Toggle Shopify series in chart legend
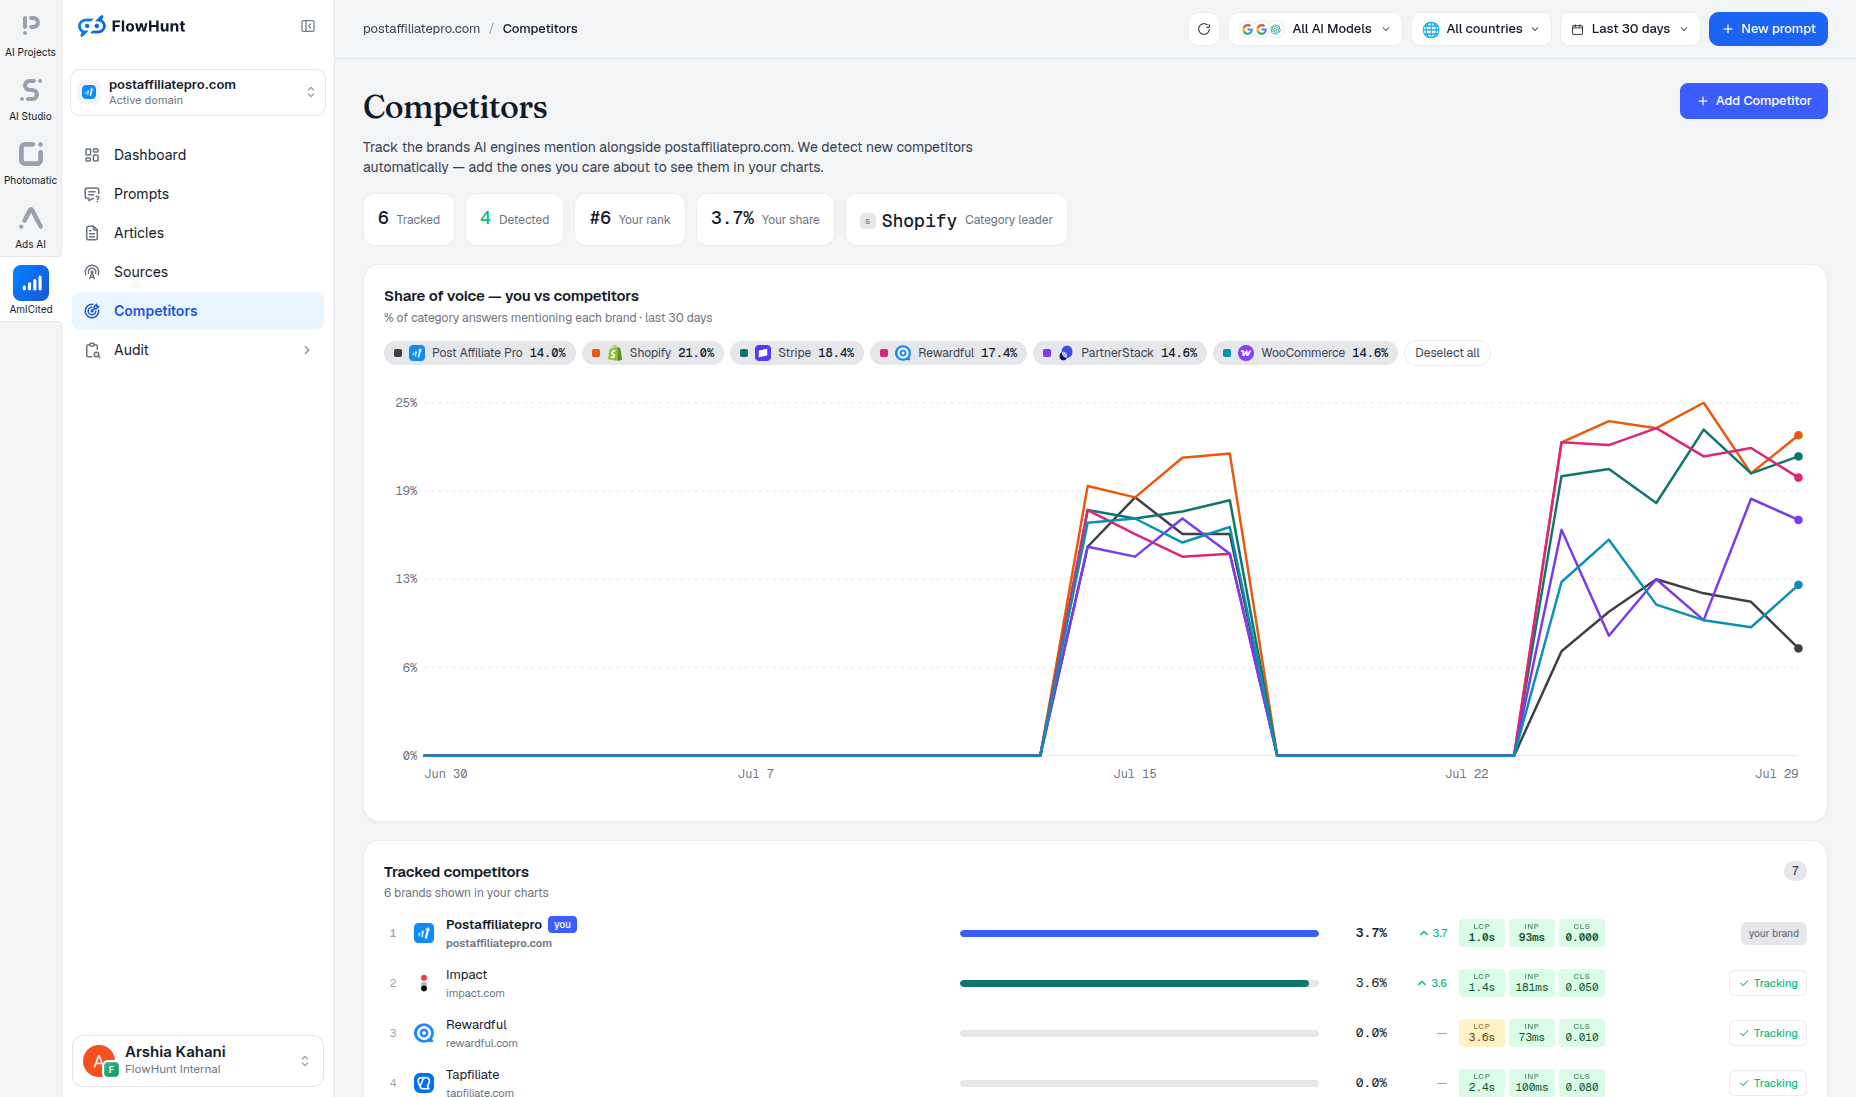Viewport: 1856px width, 1097px height. pyautogui.click(x=653, y=353)
